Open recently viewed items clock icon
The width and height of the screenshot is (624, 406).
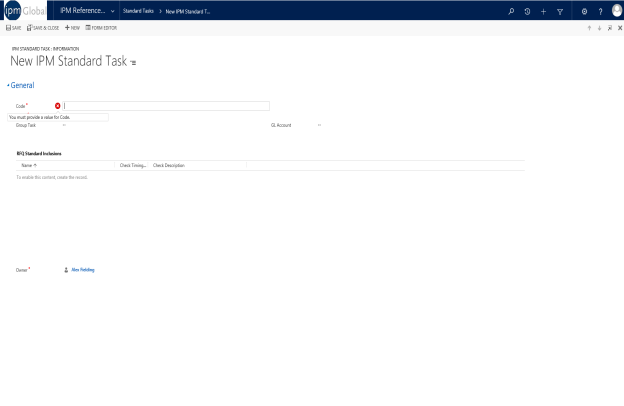coord(527,10)
